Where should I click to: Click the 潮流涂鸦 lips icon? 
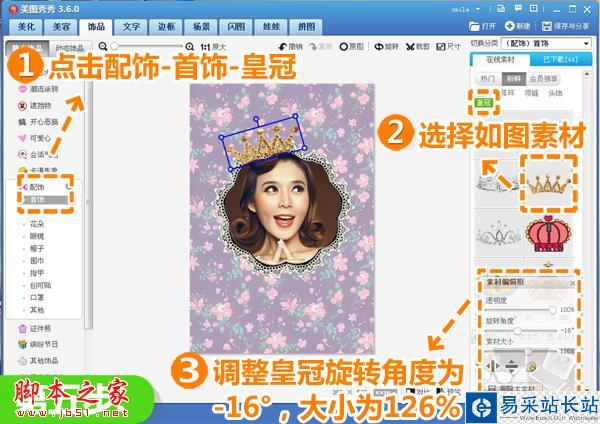(23, 89)
